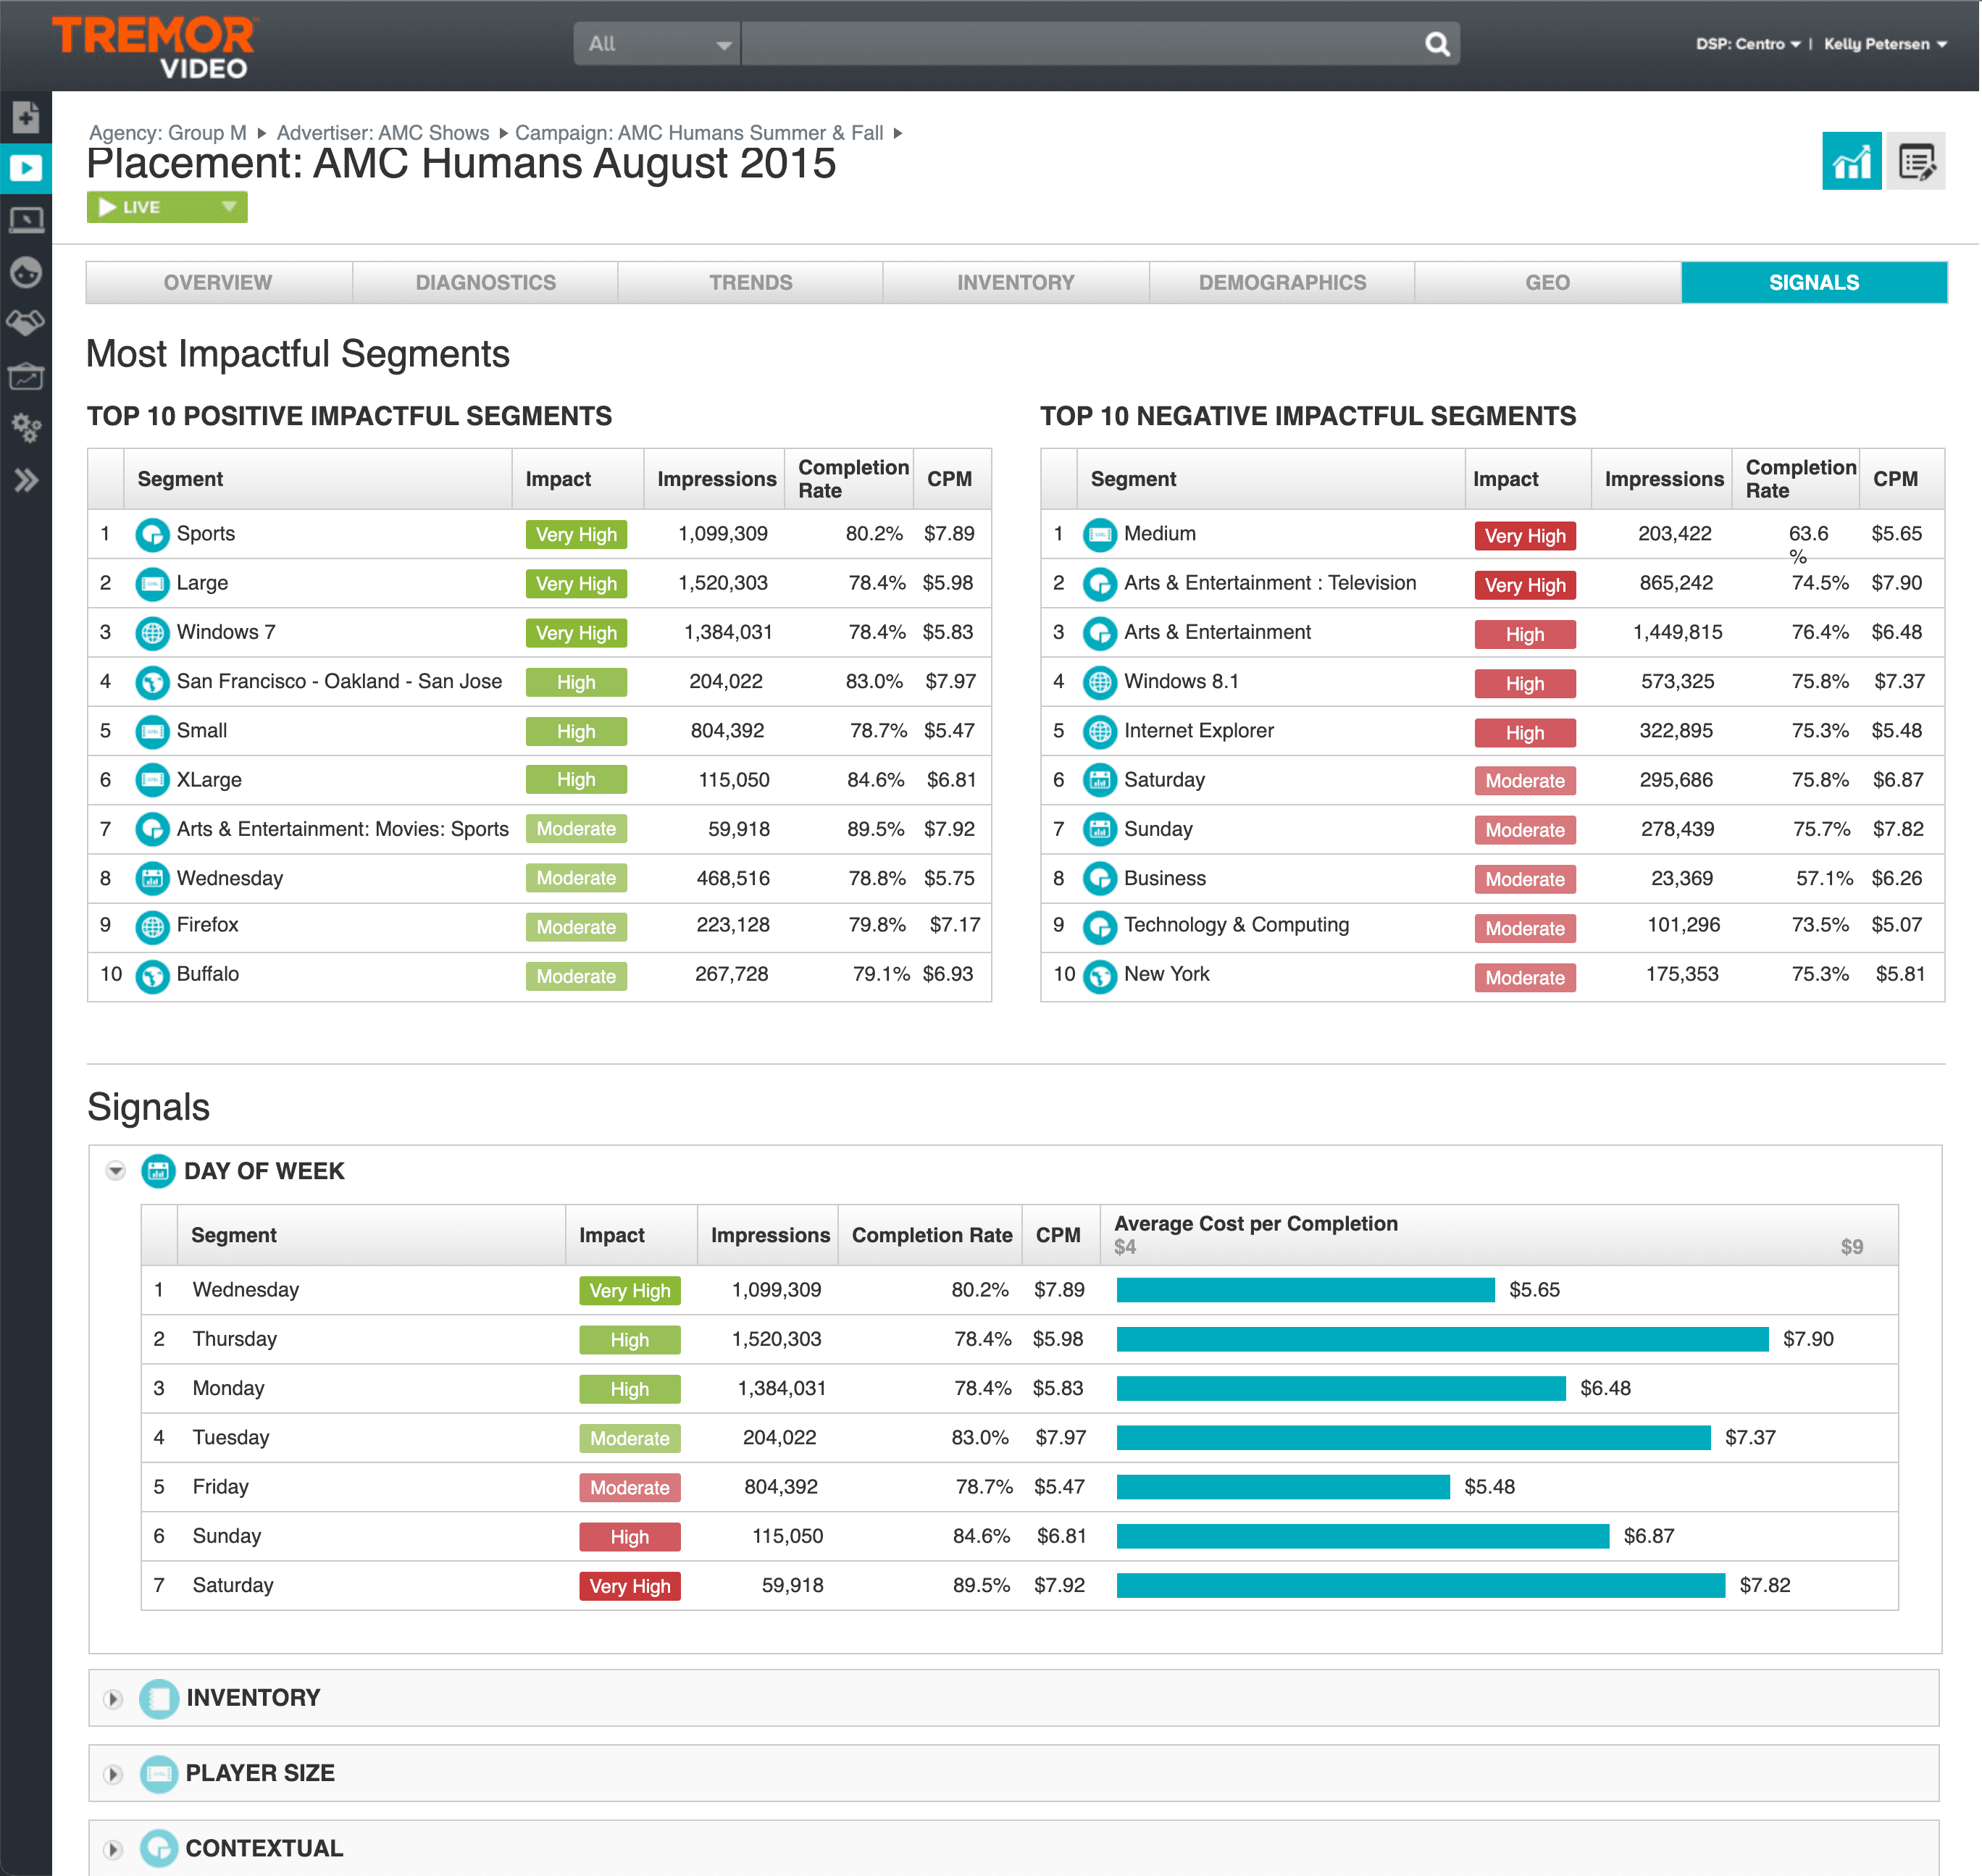Click the Small segment name

click(202, 731)
